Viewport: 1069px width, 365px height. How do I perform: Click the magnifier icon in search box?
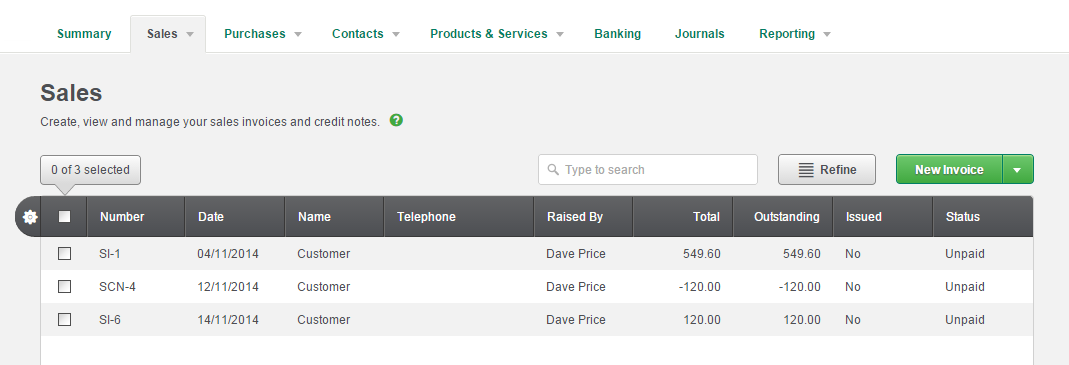click(553, 169)
